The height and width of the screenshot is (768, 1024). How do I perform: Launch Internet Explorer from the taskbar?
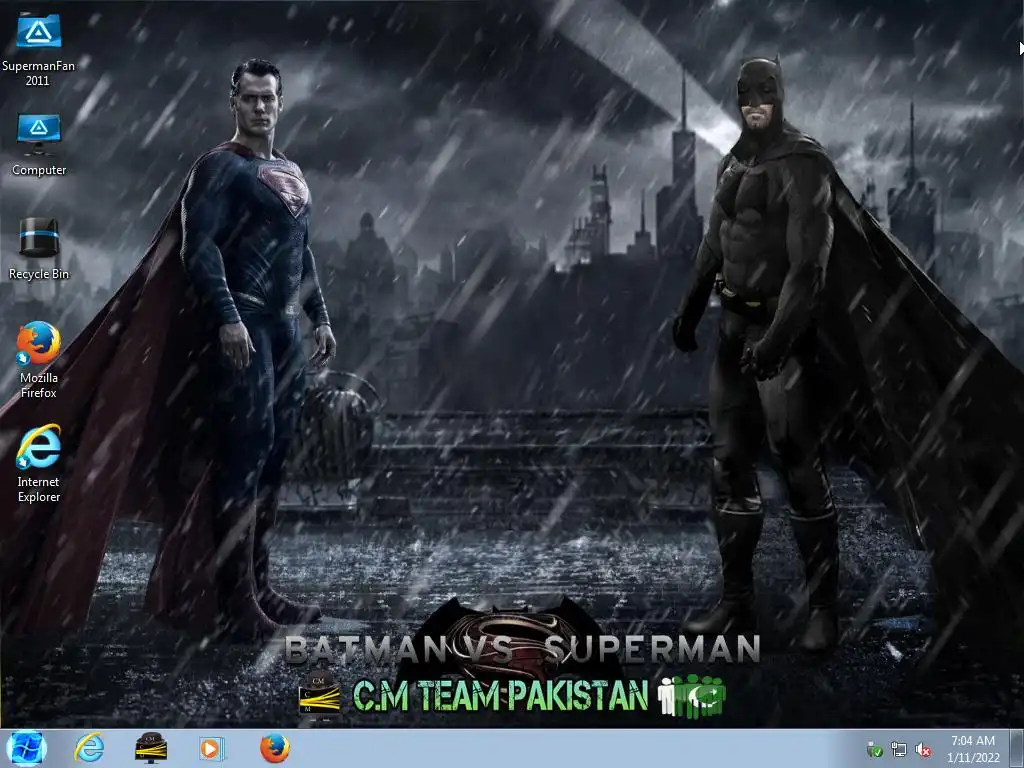[89, 748]
